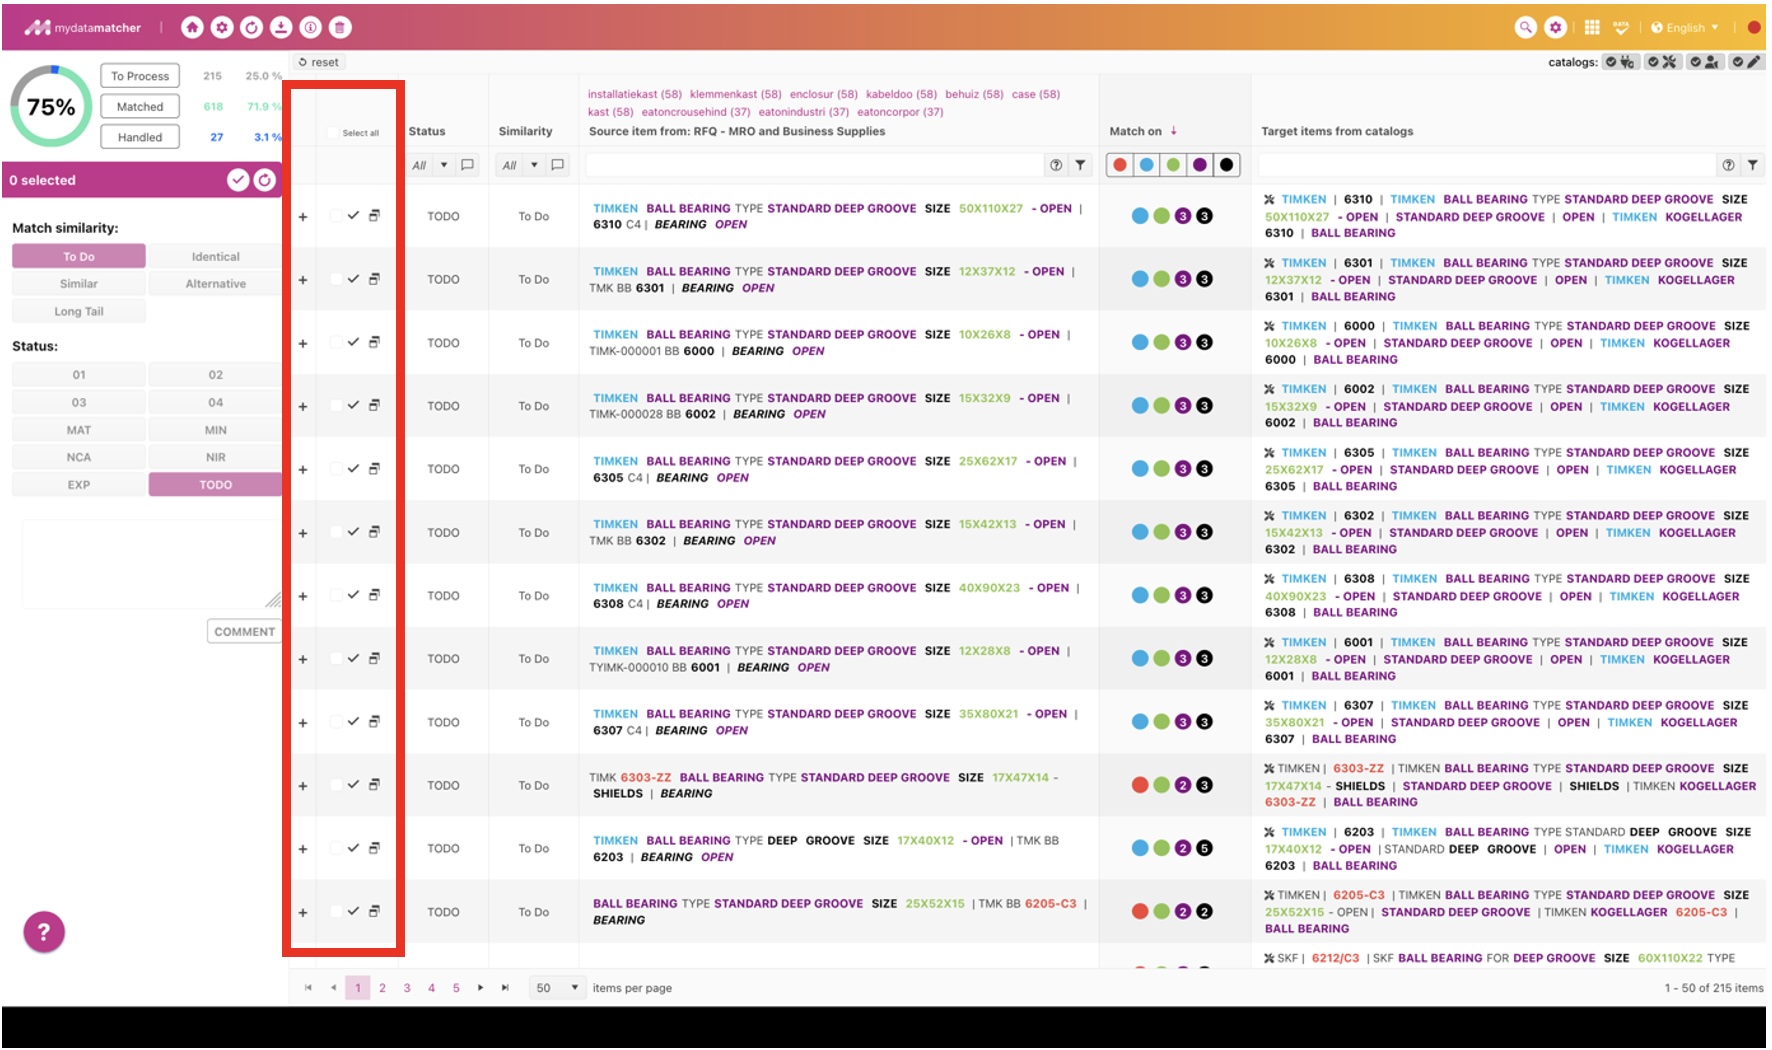Open the gear icon next to search
The width and height of the screenshot is (1772, 1050).
pos(1555,28)
